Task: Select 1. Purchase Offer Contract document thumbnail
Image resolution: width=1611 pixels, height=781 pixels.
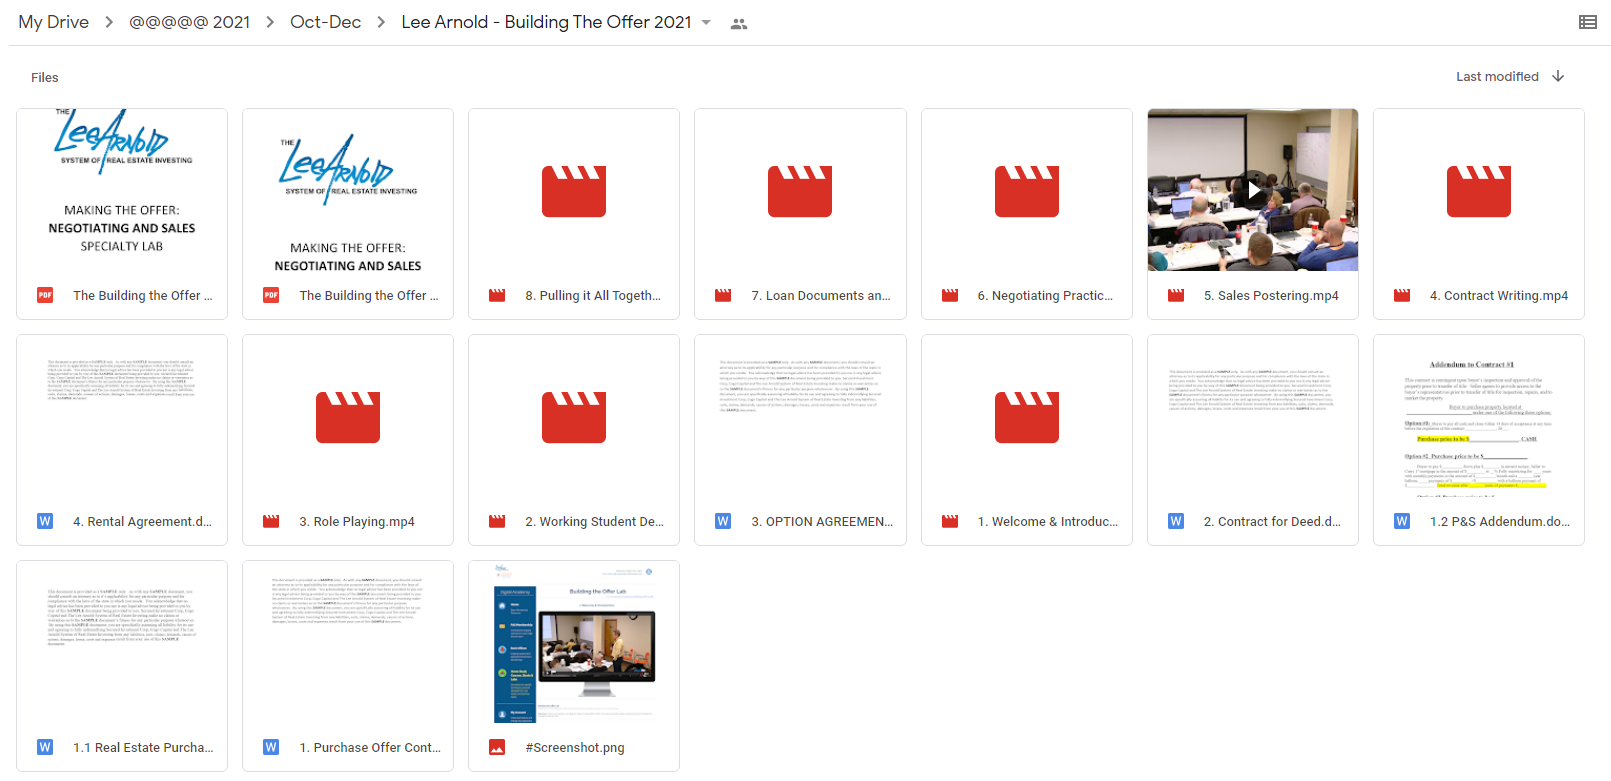Action: pyautogui.click(x=348, y=642)
